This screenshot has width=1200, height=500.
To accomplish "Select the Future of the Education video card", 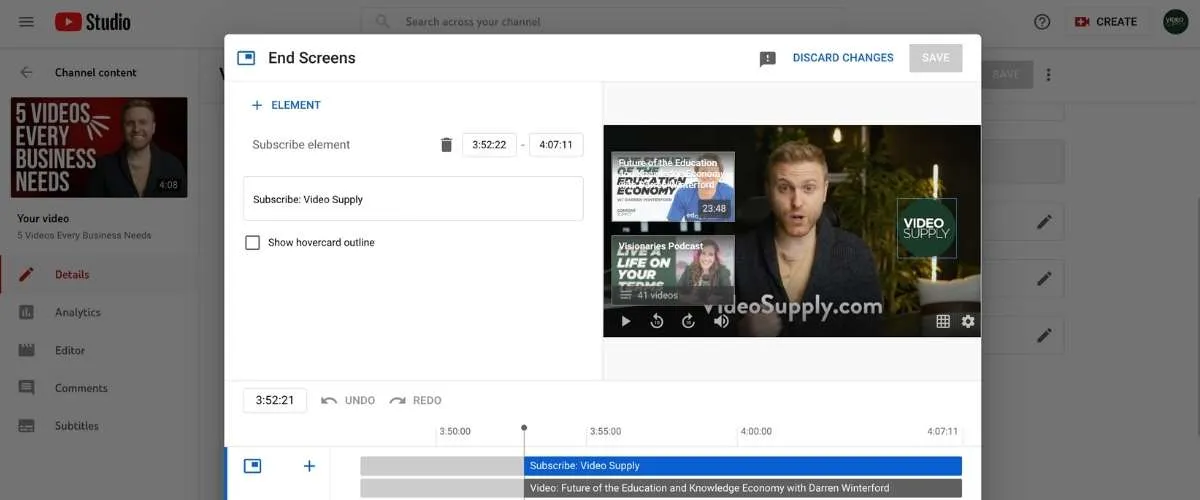I will click(x=673, y=187).
